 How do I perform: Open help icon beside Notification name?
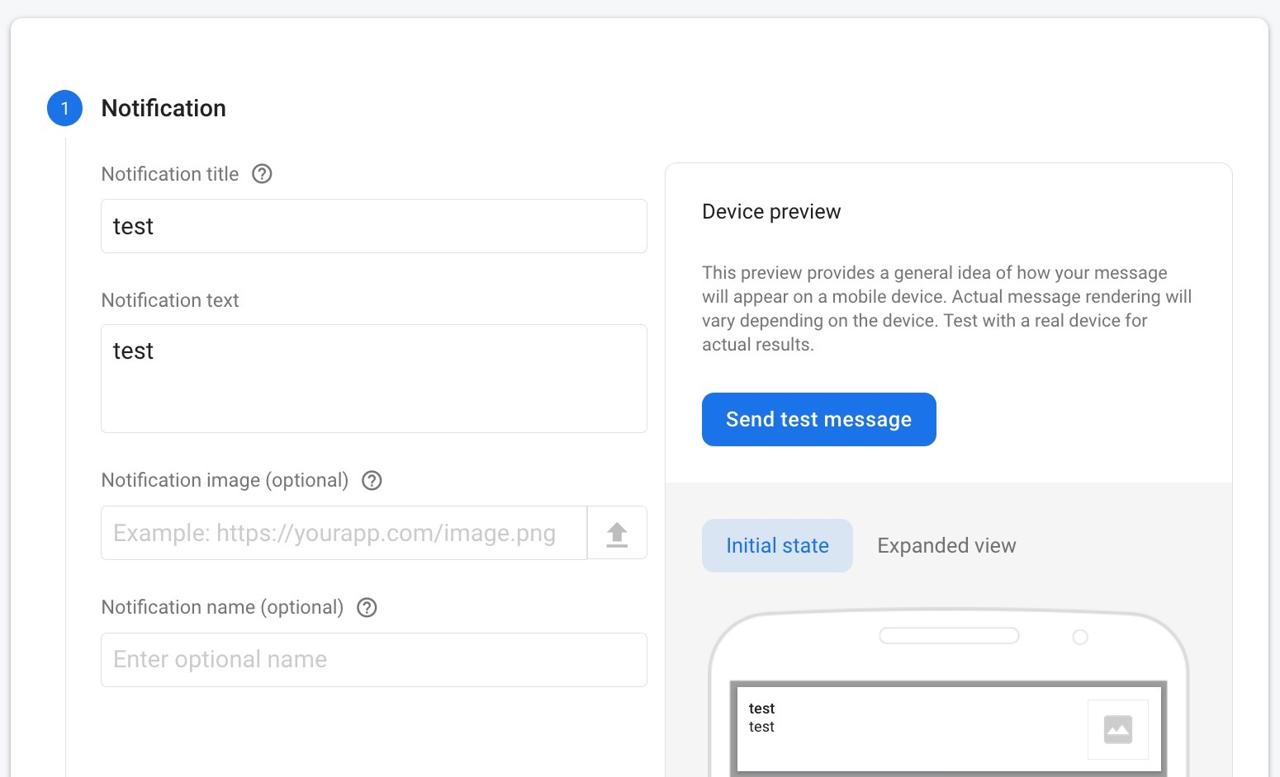tap(367, 607)
